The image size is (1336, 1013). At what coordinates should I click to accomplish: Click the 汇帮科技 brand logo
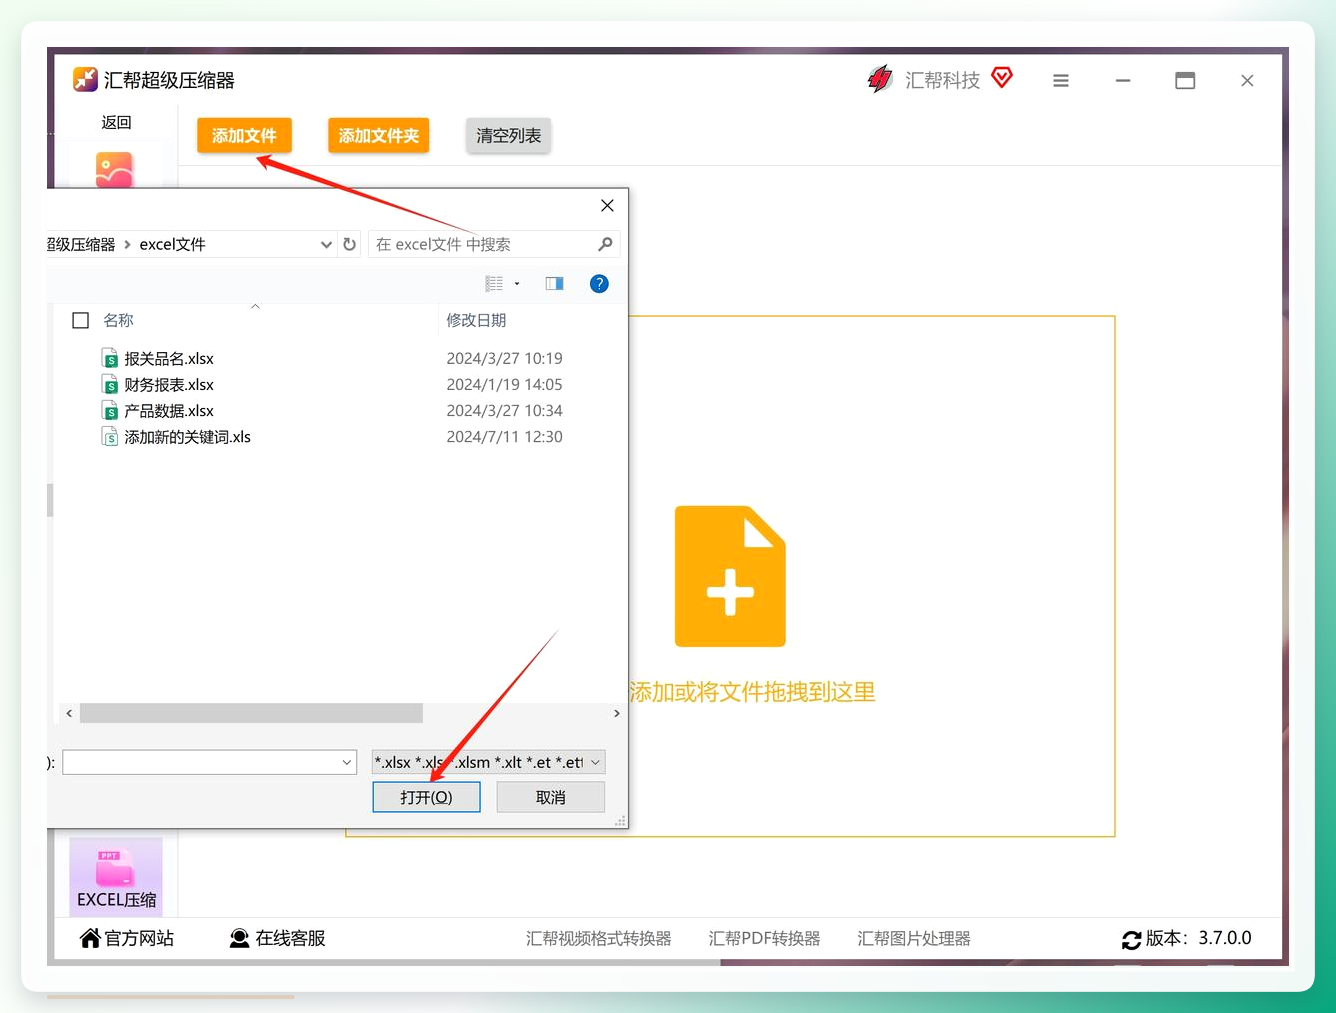(x=880, y=79)
